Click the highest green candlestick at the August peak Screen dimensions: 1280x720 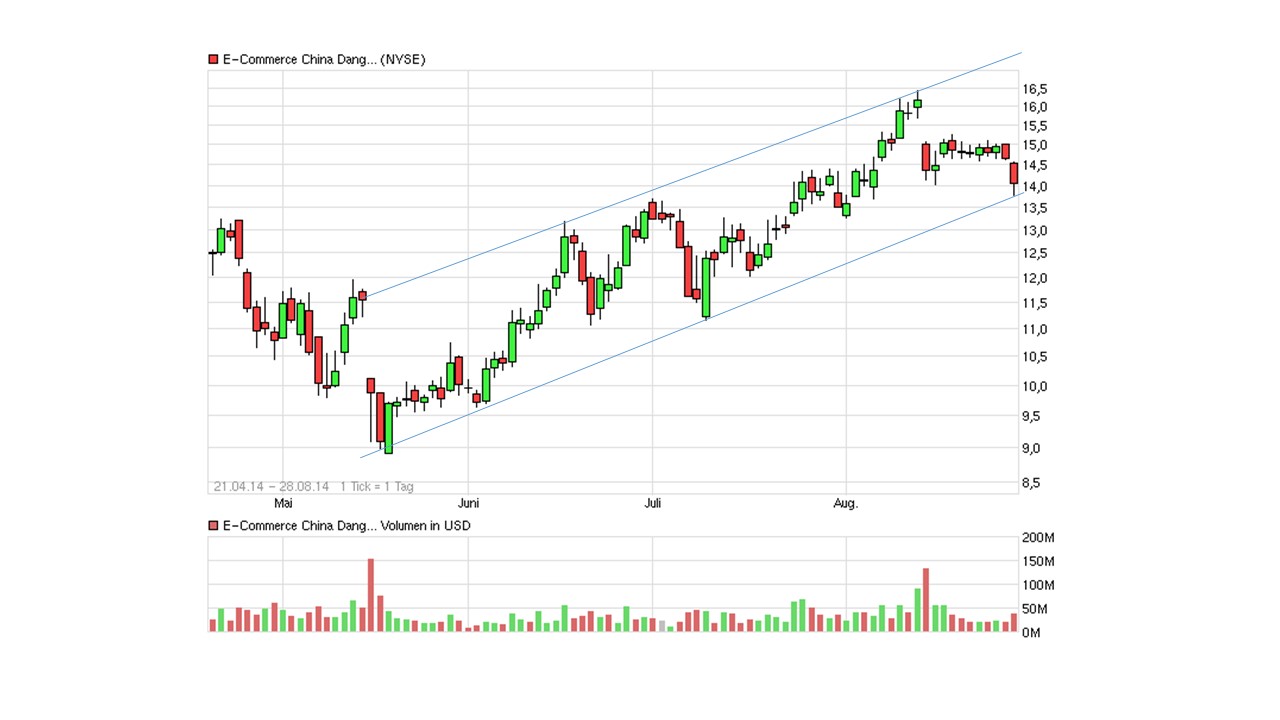click(917, 103)
